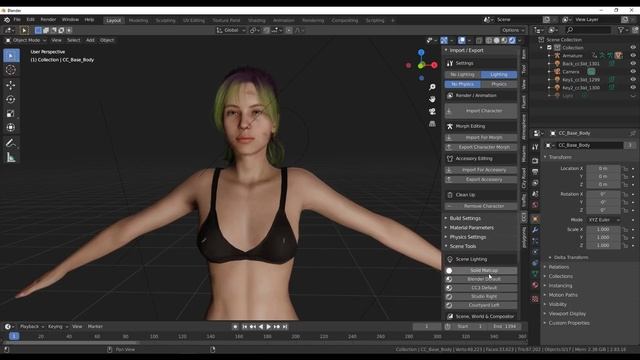Toggle the Collection exclude checkbox
Image resolution: width=640 pixels, height=360 pixels.
click(x=549, y=48)
